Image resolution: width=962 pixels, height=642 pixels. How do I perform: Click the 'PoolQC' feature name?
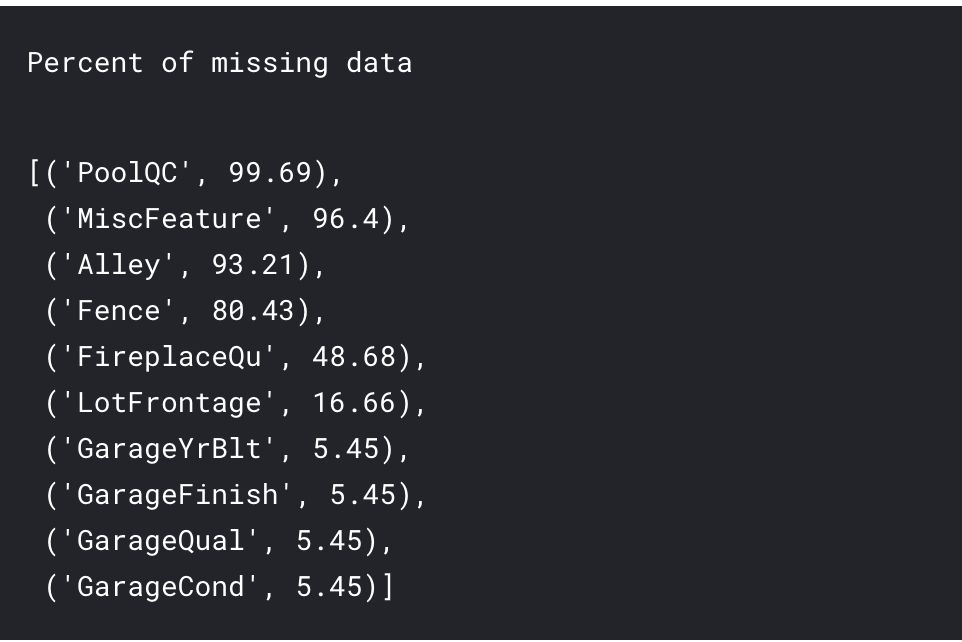point(127,173)
